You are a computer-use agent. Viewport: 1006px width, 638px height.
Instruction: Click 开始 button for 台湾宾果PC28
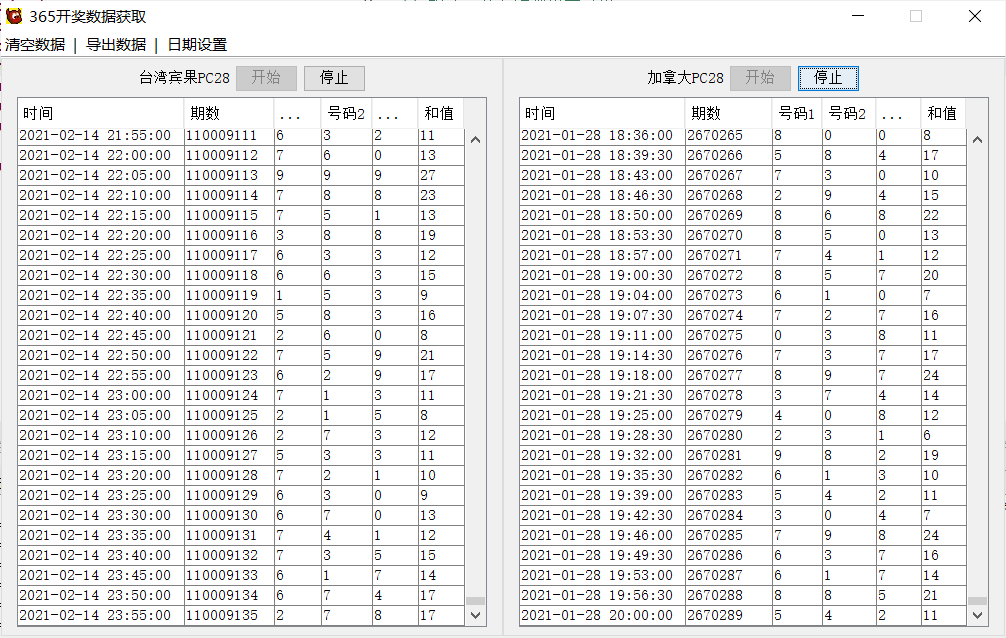pos(266,78)
